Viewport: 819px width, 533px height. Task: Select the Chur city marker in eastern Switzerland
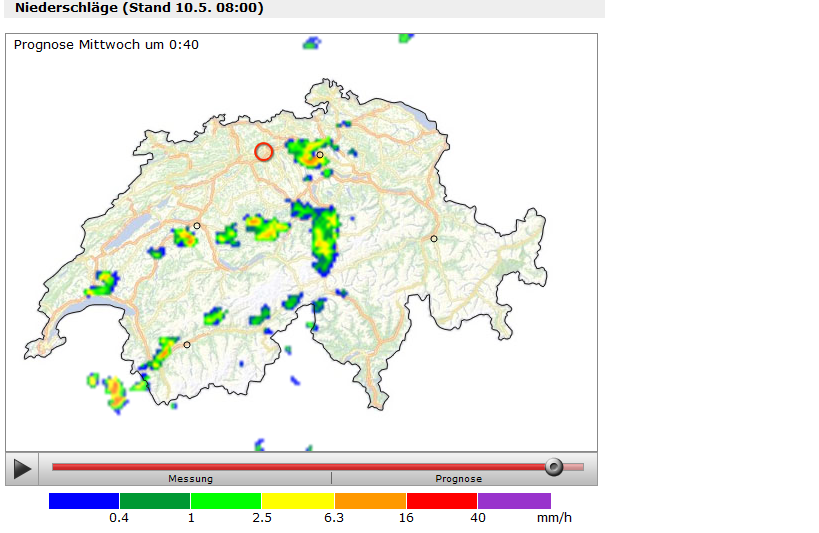point(434,238)
